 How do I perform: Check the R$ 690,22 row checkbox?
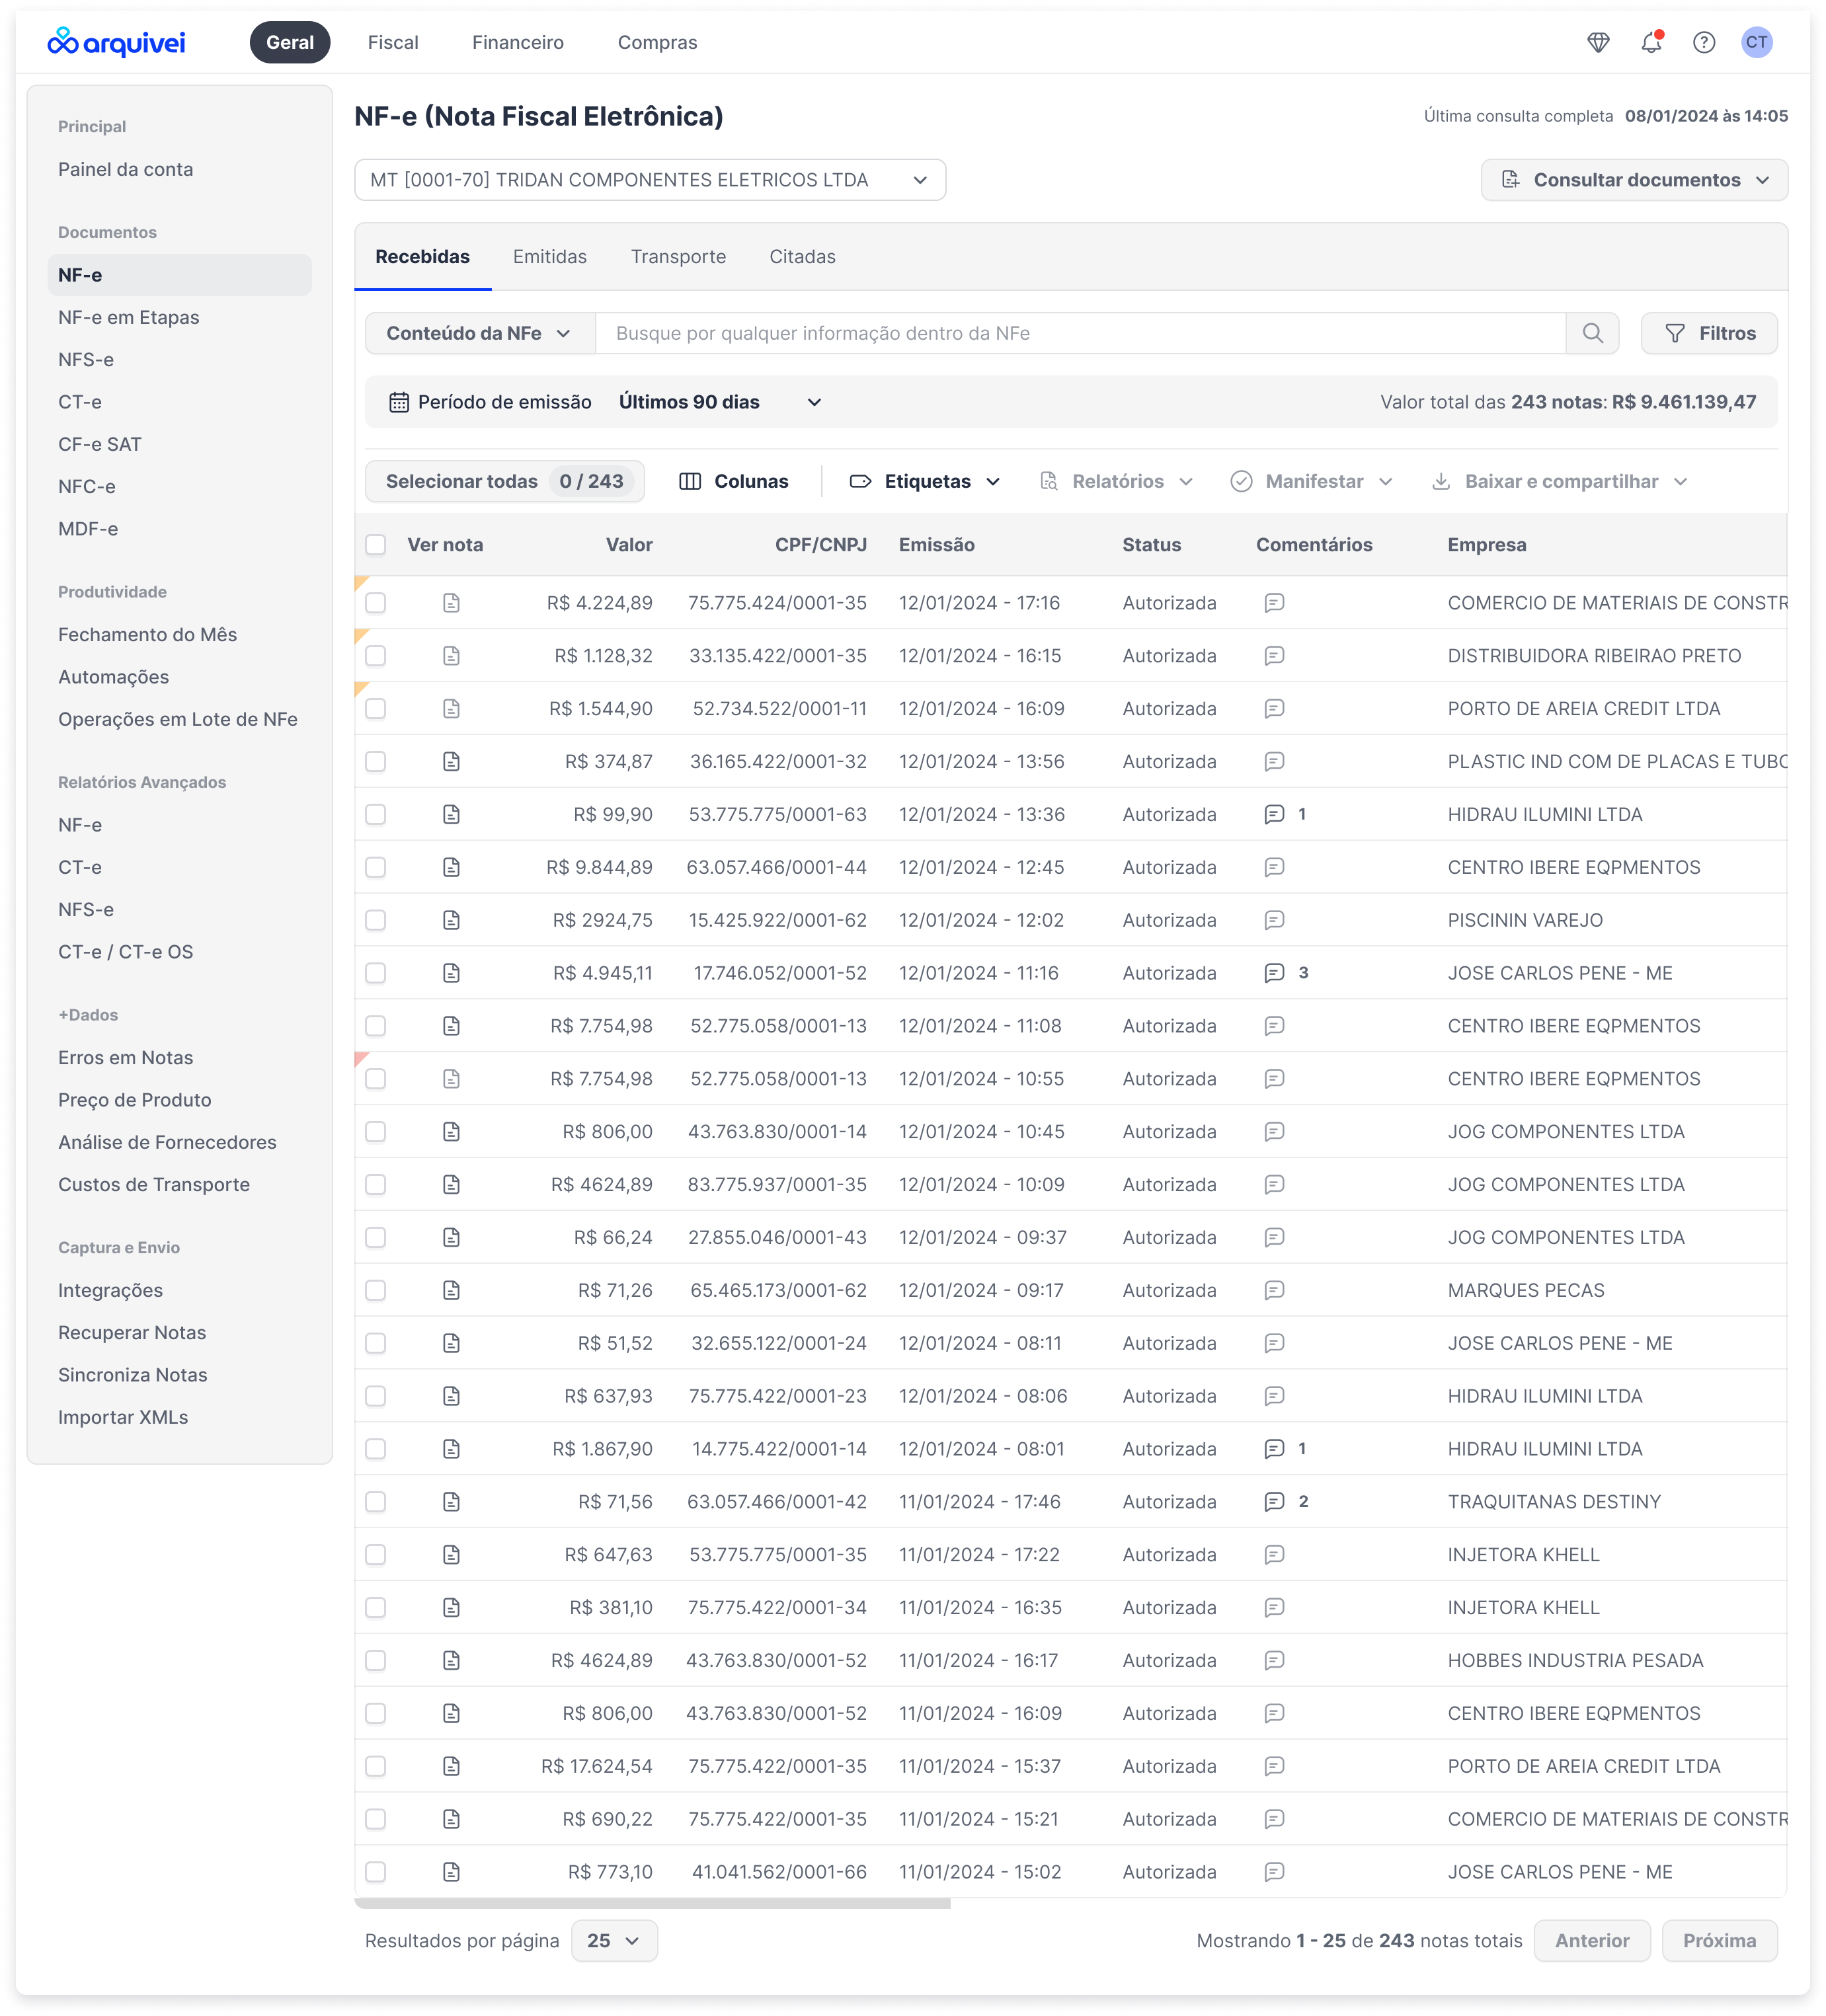tap(375, 1819)
